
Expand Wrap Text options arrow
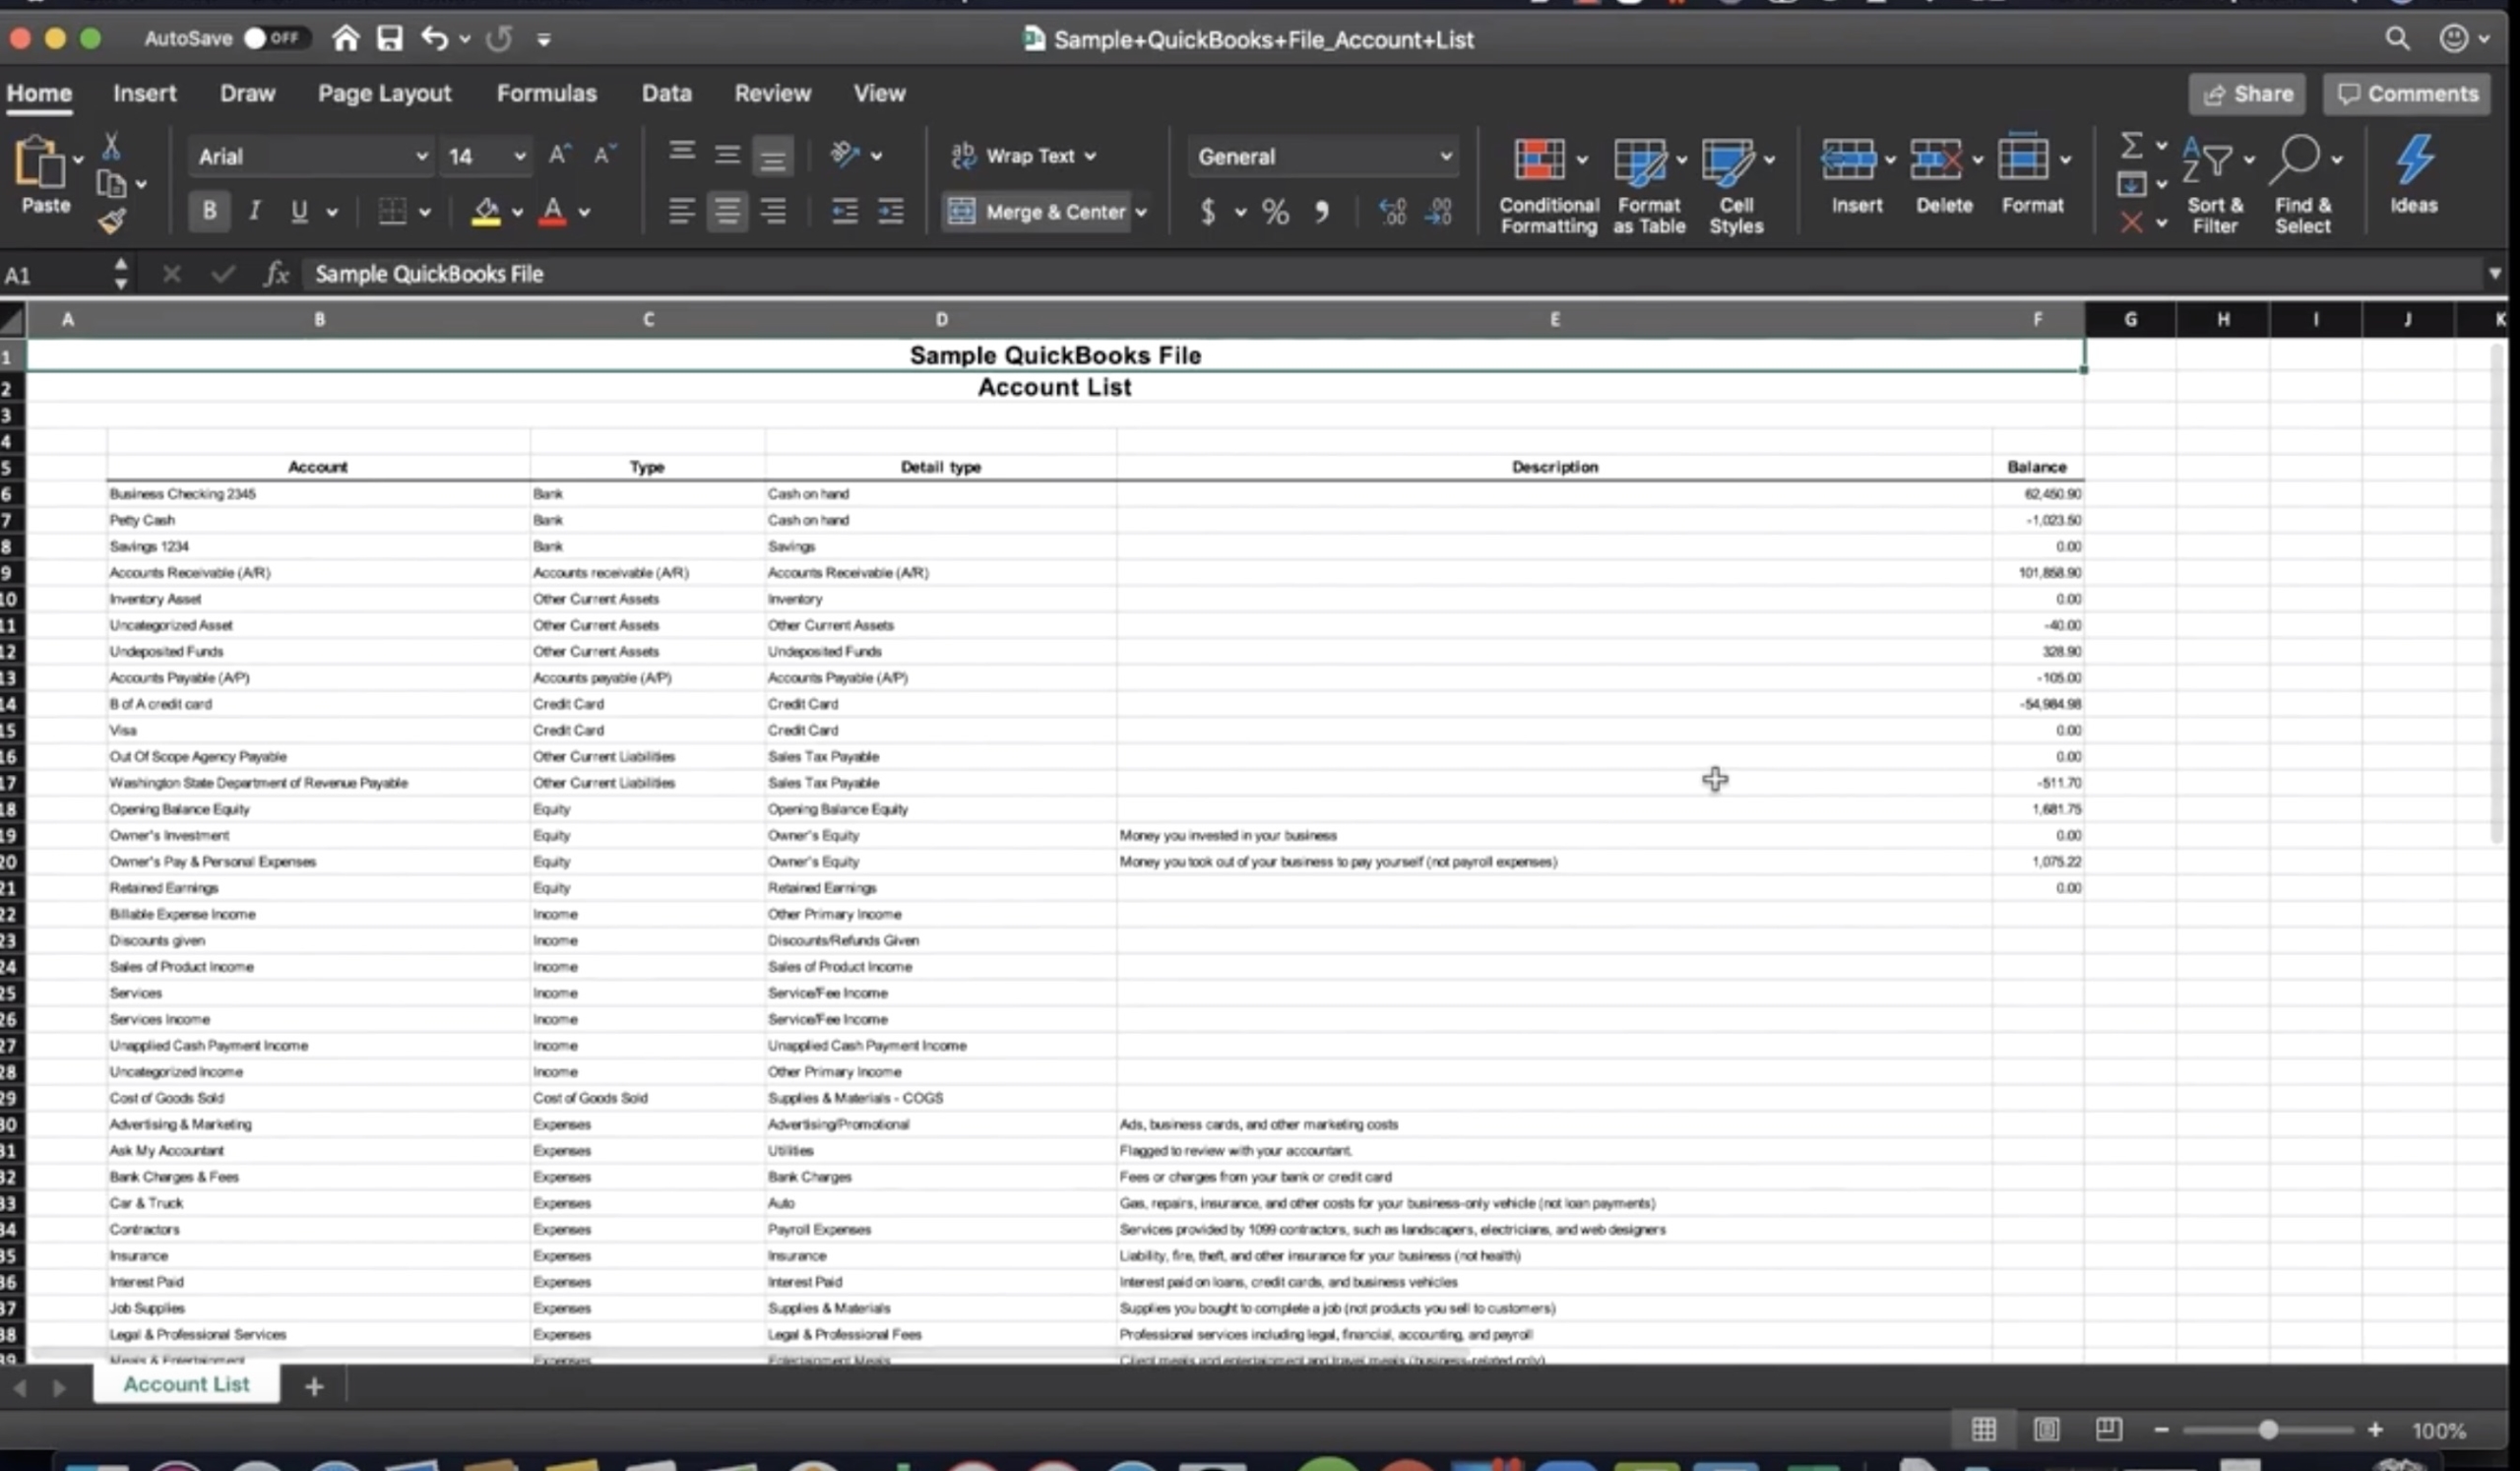click(1091, 156)
